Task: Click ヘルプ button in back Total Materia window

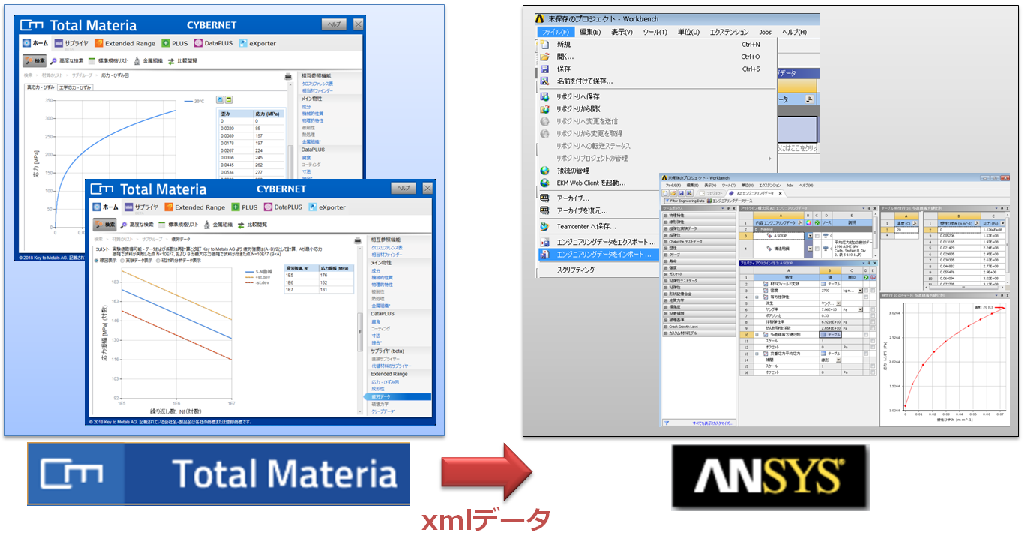Action: [334, 25]
